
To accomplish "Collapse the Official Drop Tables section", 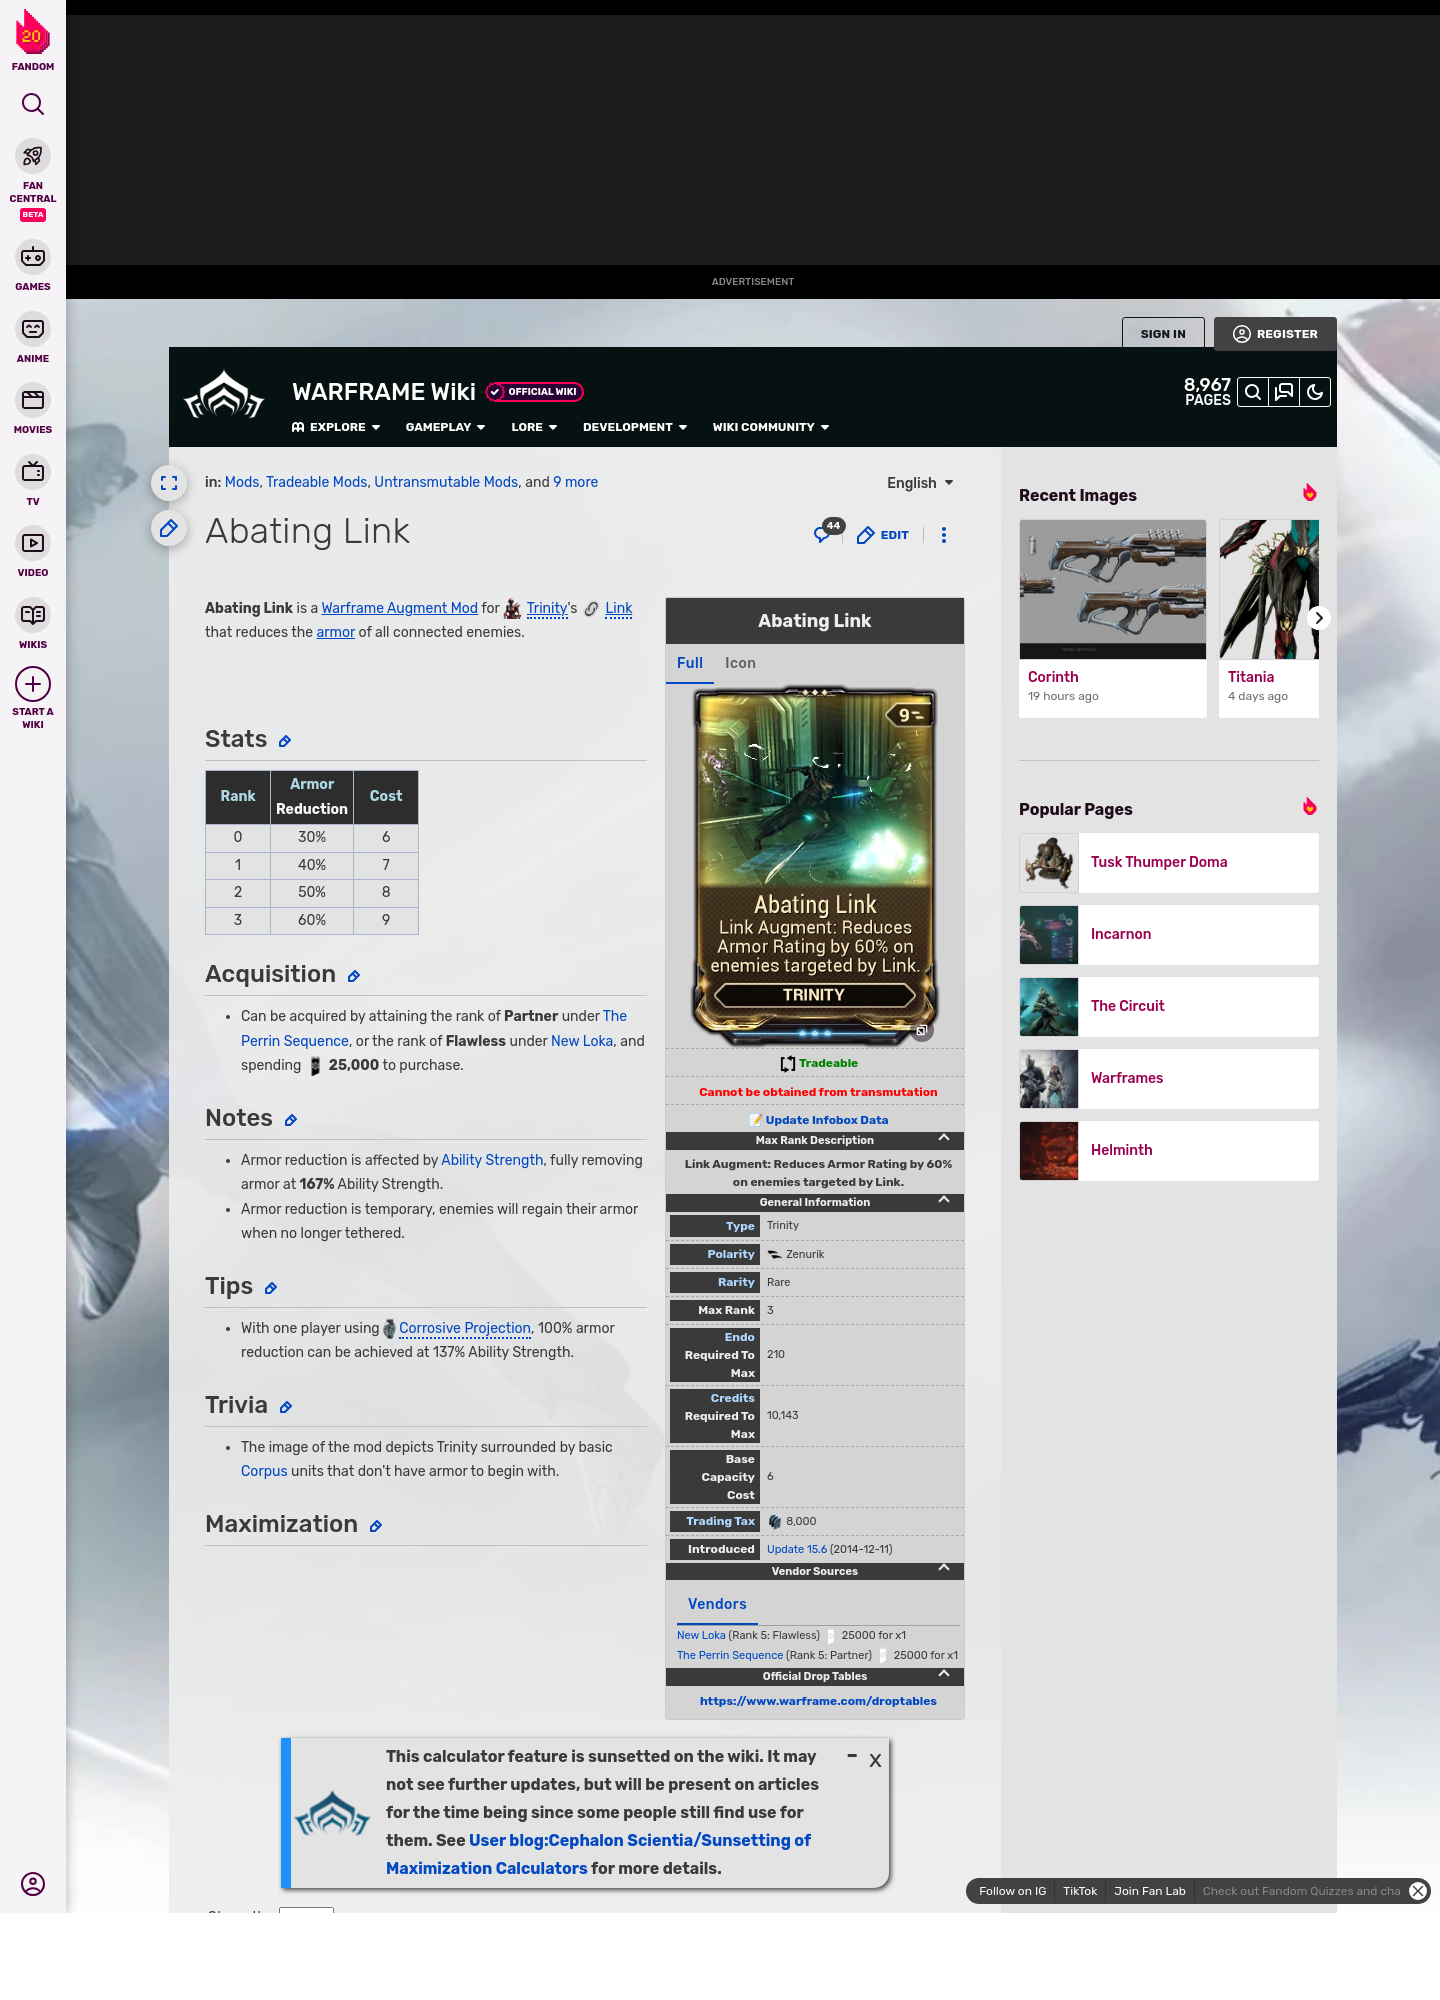I will click(943, 1675).
